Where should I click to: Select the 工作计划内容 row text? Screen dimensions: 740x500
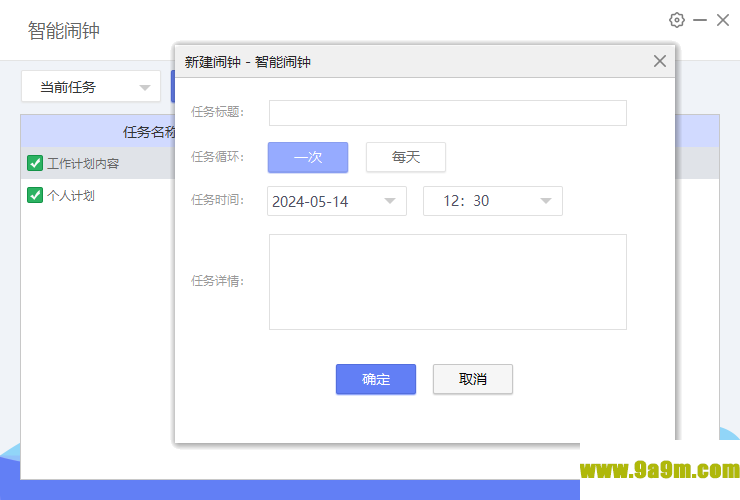pyautogui.click(x=83, y=163)
